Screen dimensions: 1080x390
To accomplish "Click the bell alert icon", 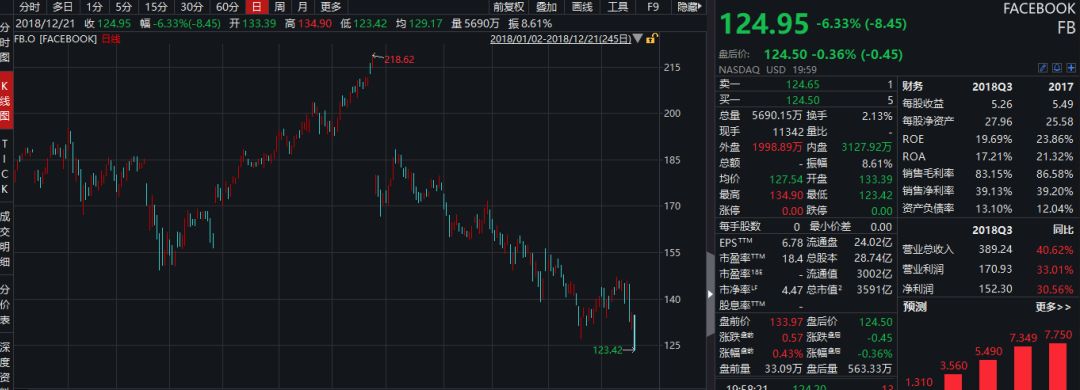I will click(x=1057, y=68).
